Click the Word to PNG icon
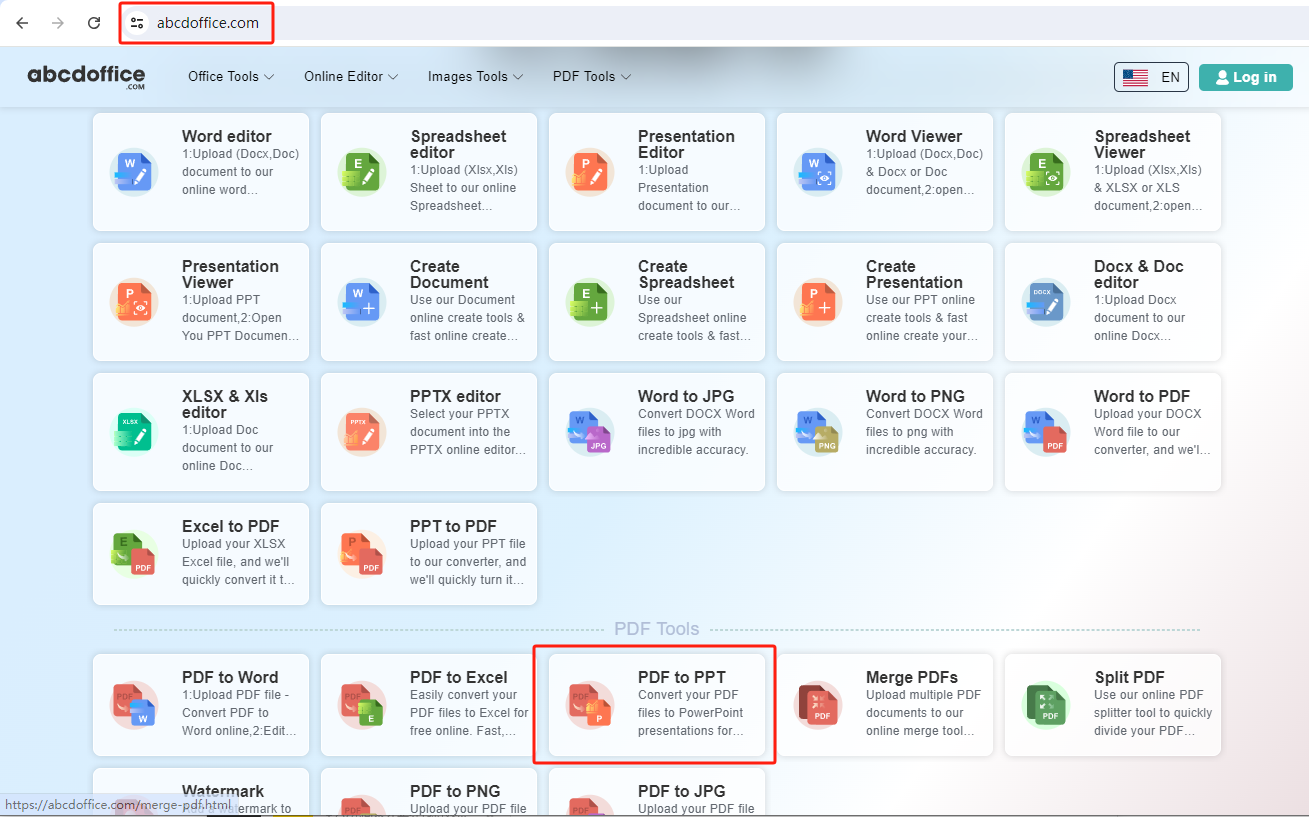This screenshot has height=817, width=1309. (x=818, y=432)
